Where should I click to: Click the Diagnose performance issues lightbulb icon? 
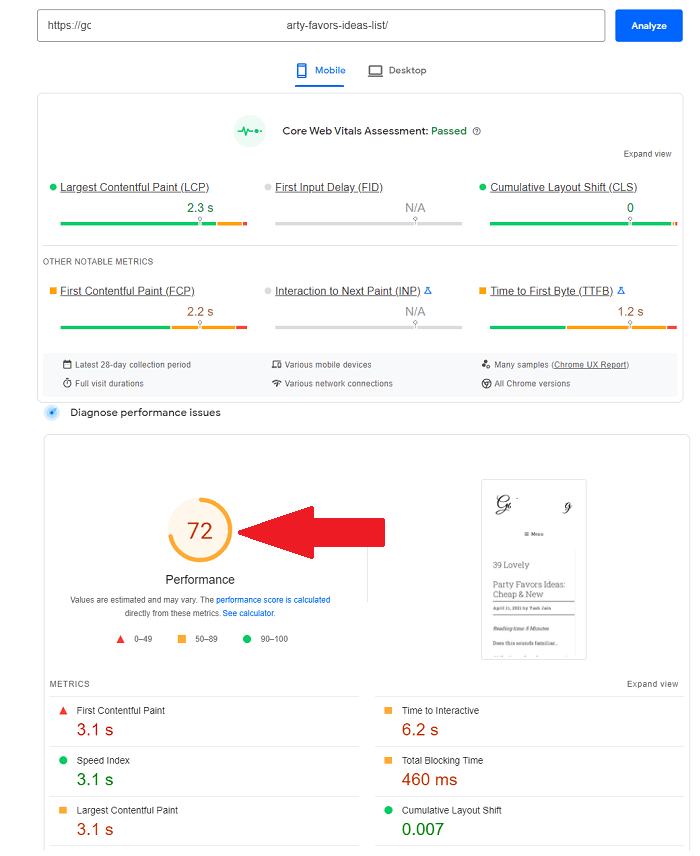(x=52, y=412)
